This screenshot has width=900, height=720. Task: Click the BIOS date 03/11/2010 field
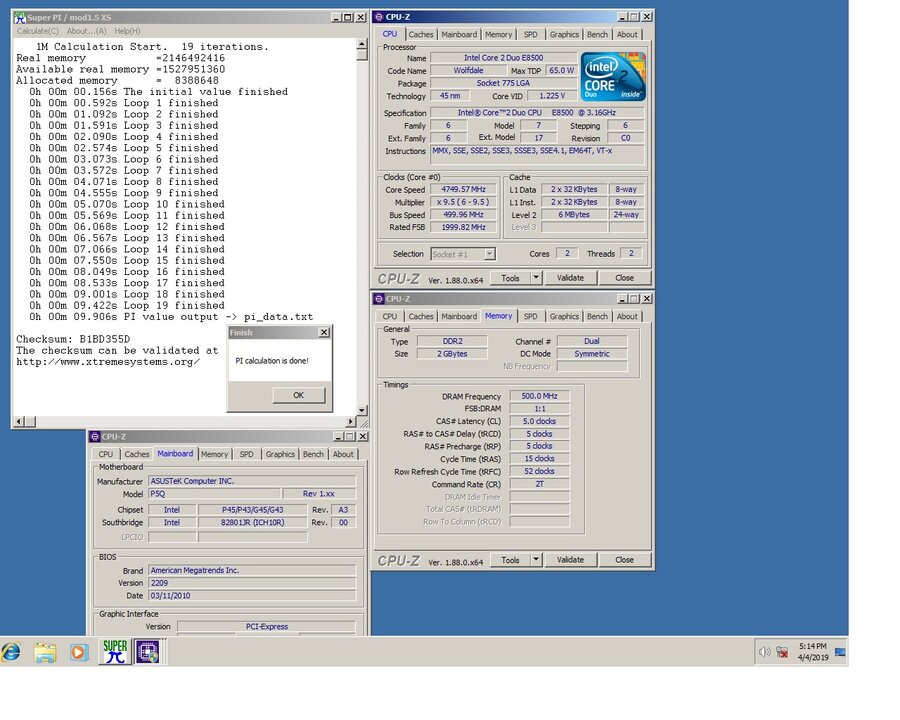coord(252,595)
